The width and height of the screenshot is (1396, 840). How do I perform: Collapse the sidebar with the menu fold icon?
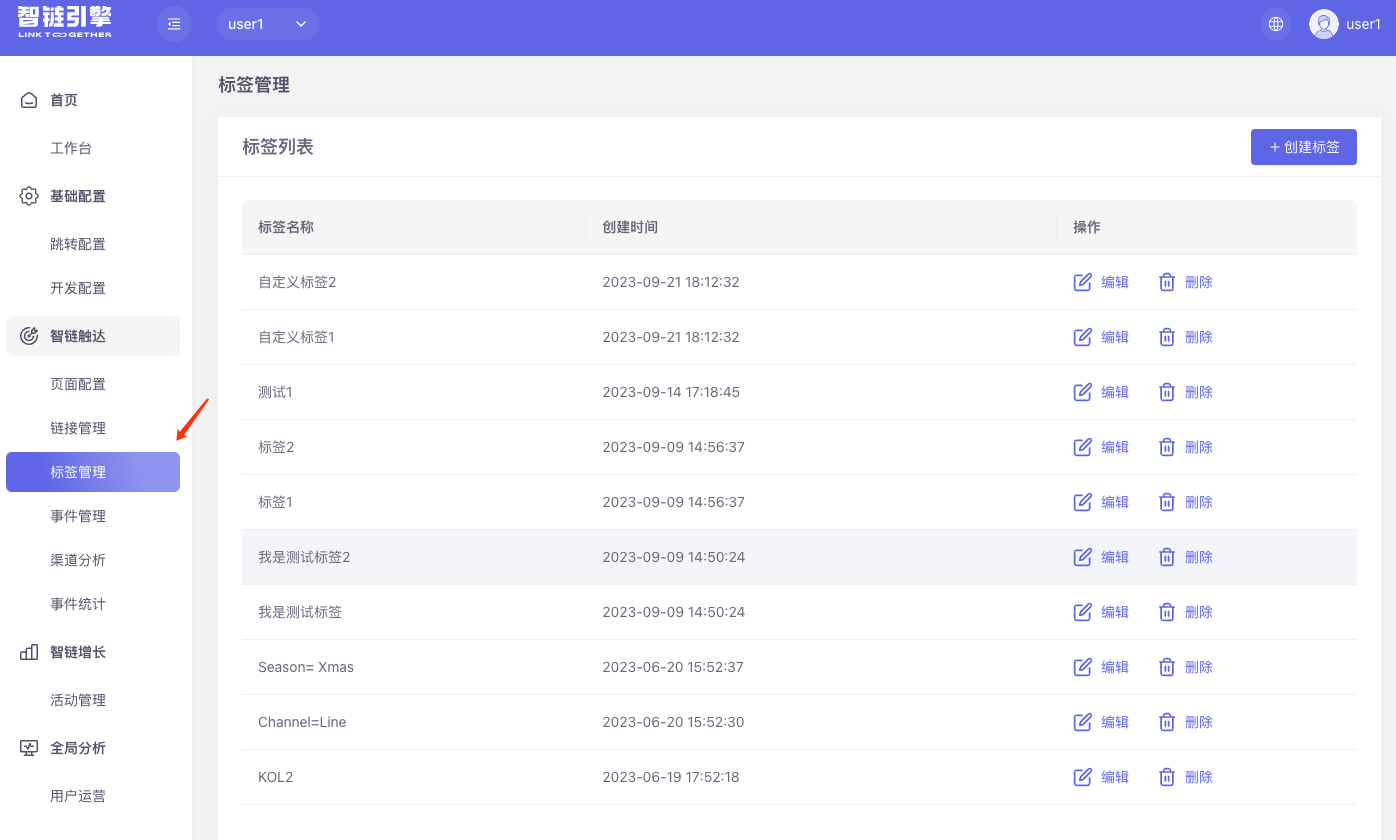(x=174, y=24)
